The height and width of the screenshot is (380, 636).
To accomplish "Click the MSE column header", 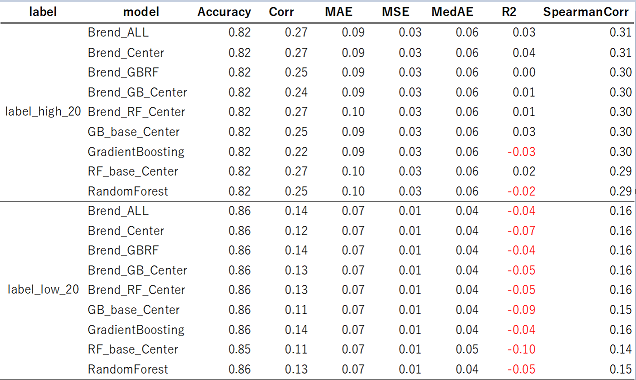I will 395,12.
